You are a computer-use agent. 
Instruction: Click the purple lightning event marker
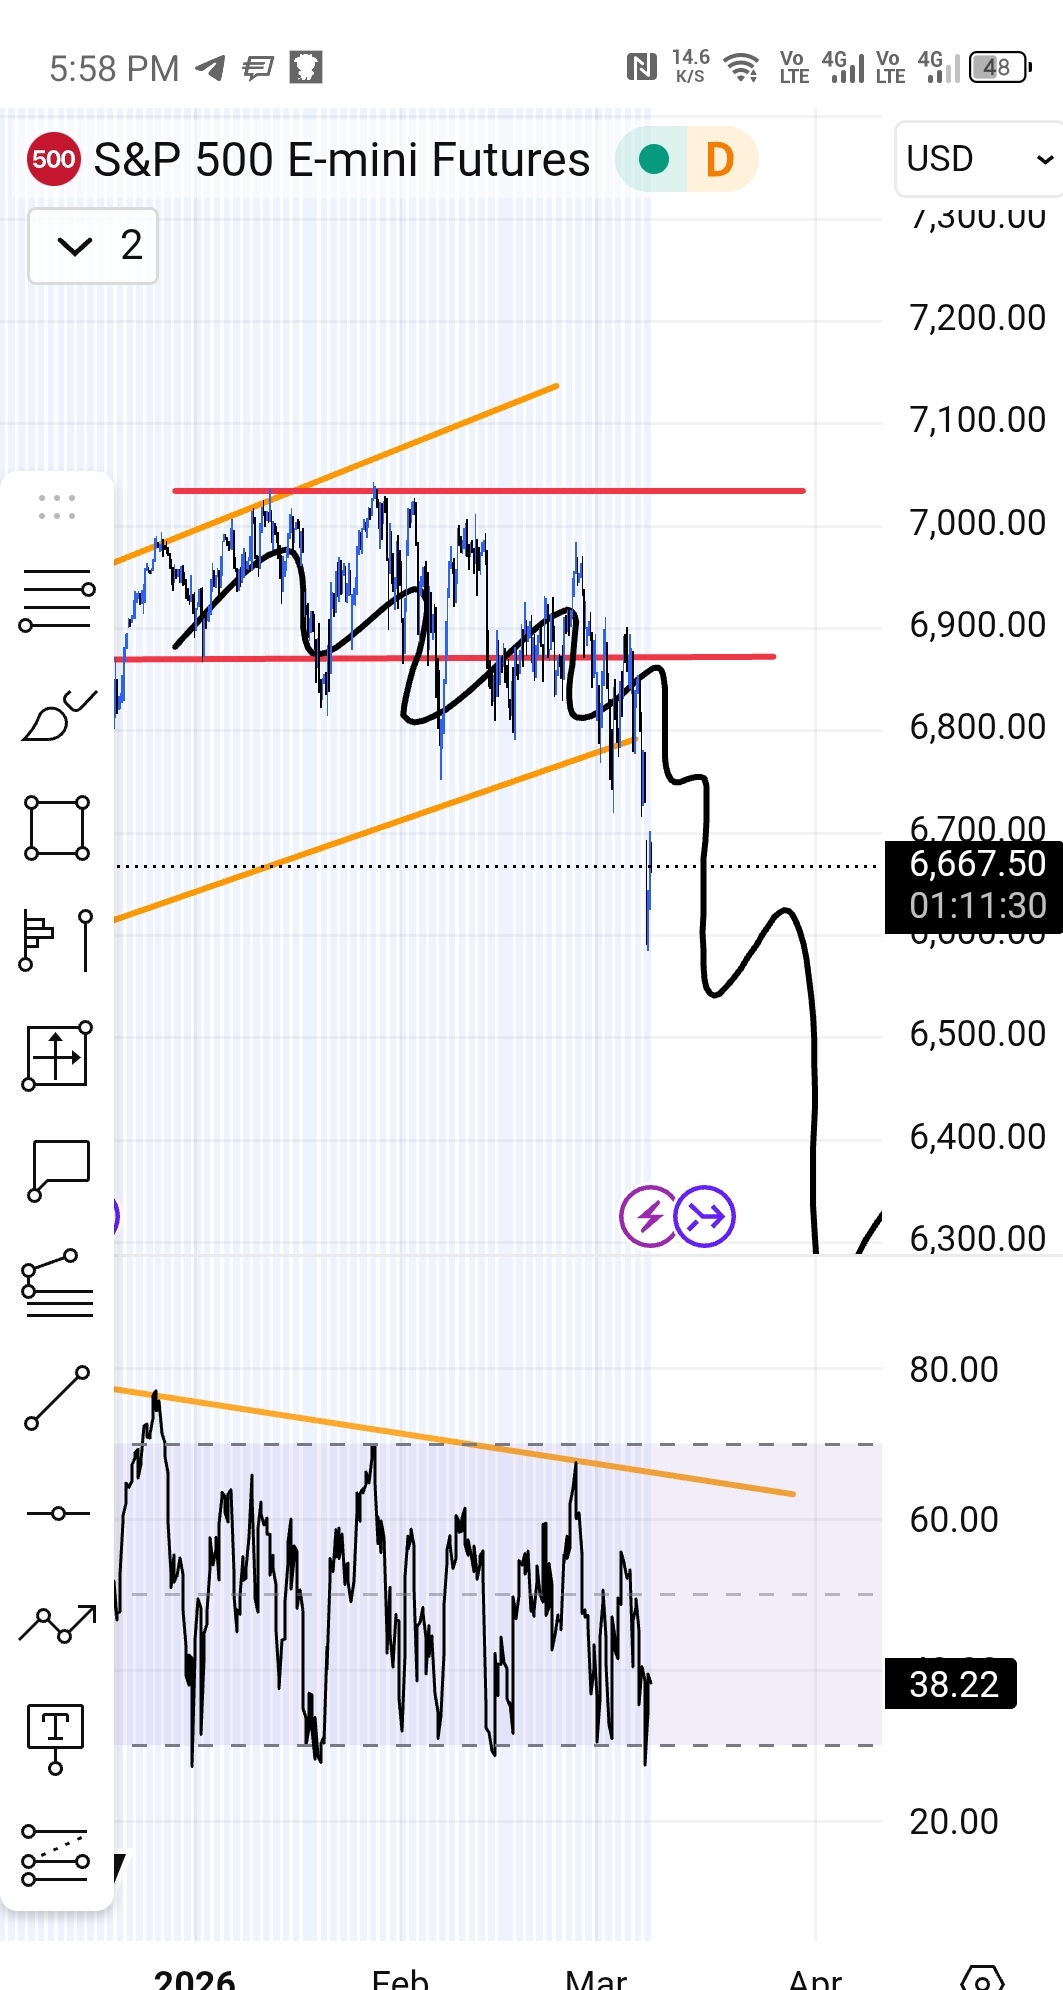click(x=649, y=1216)
